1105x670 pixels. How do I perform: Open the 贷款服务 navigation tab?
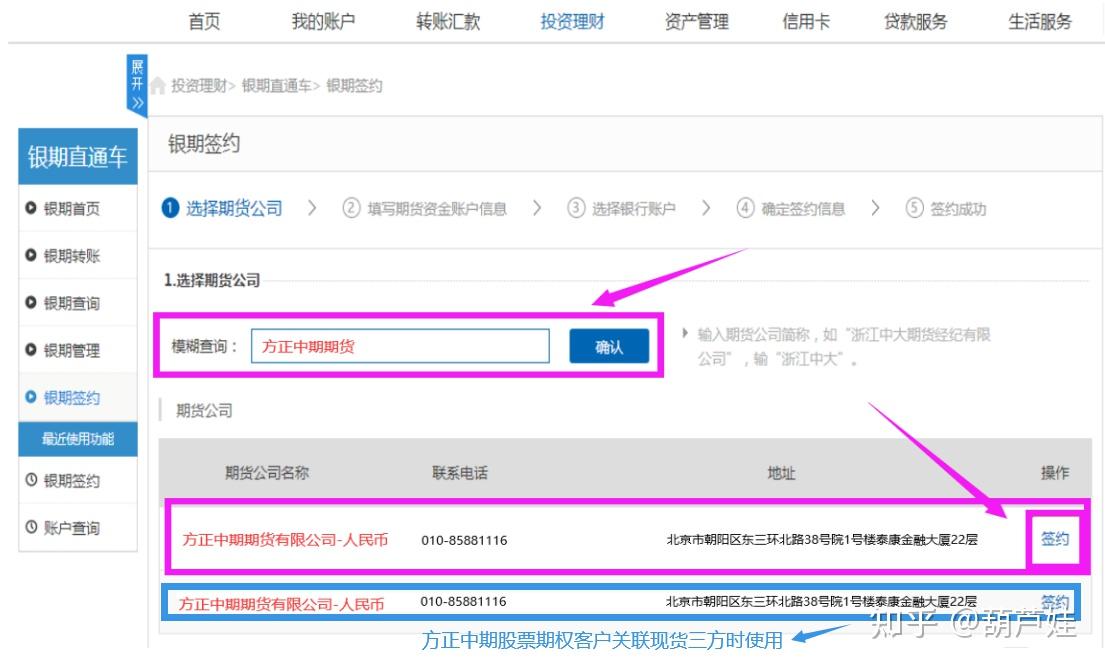915,22
